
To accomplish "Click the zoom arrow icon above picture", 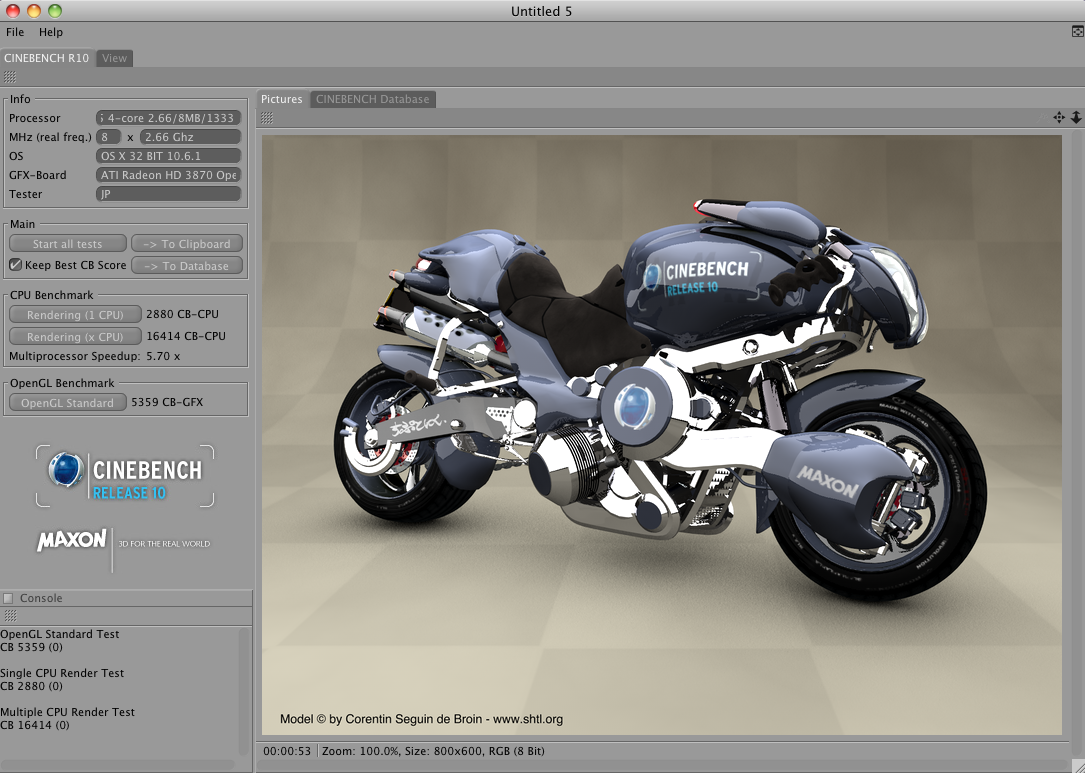I will [1076, 118].
